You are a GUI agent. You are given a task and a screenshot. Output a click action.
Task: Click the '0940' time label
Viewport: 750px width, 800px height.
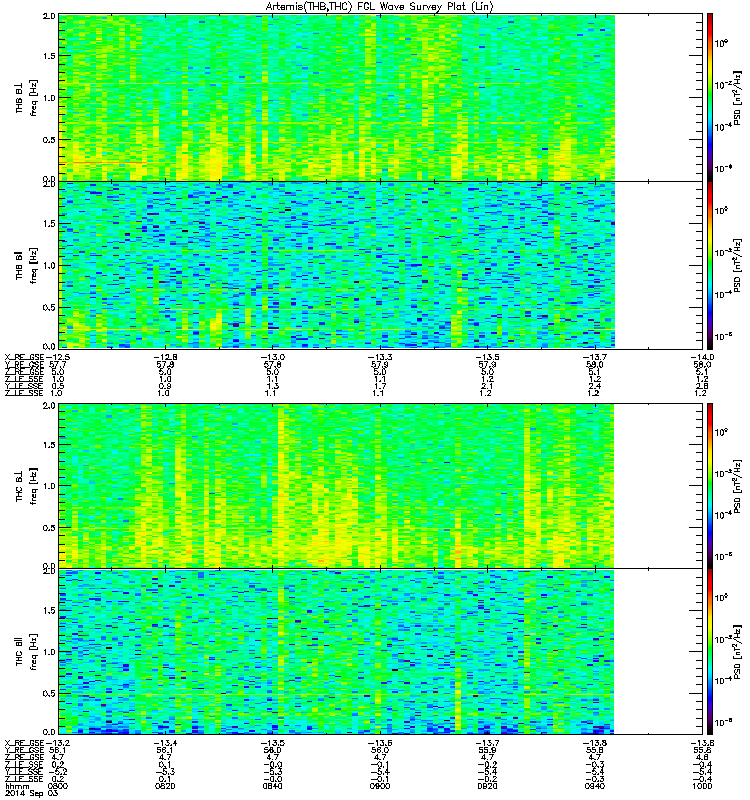point(595,786)
